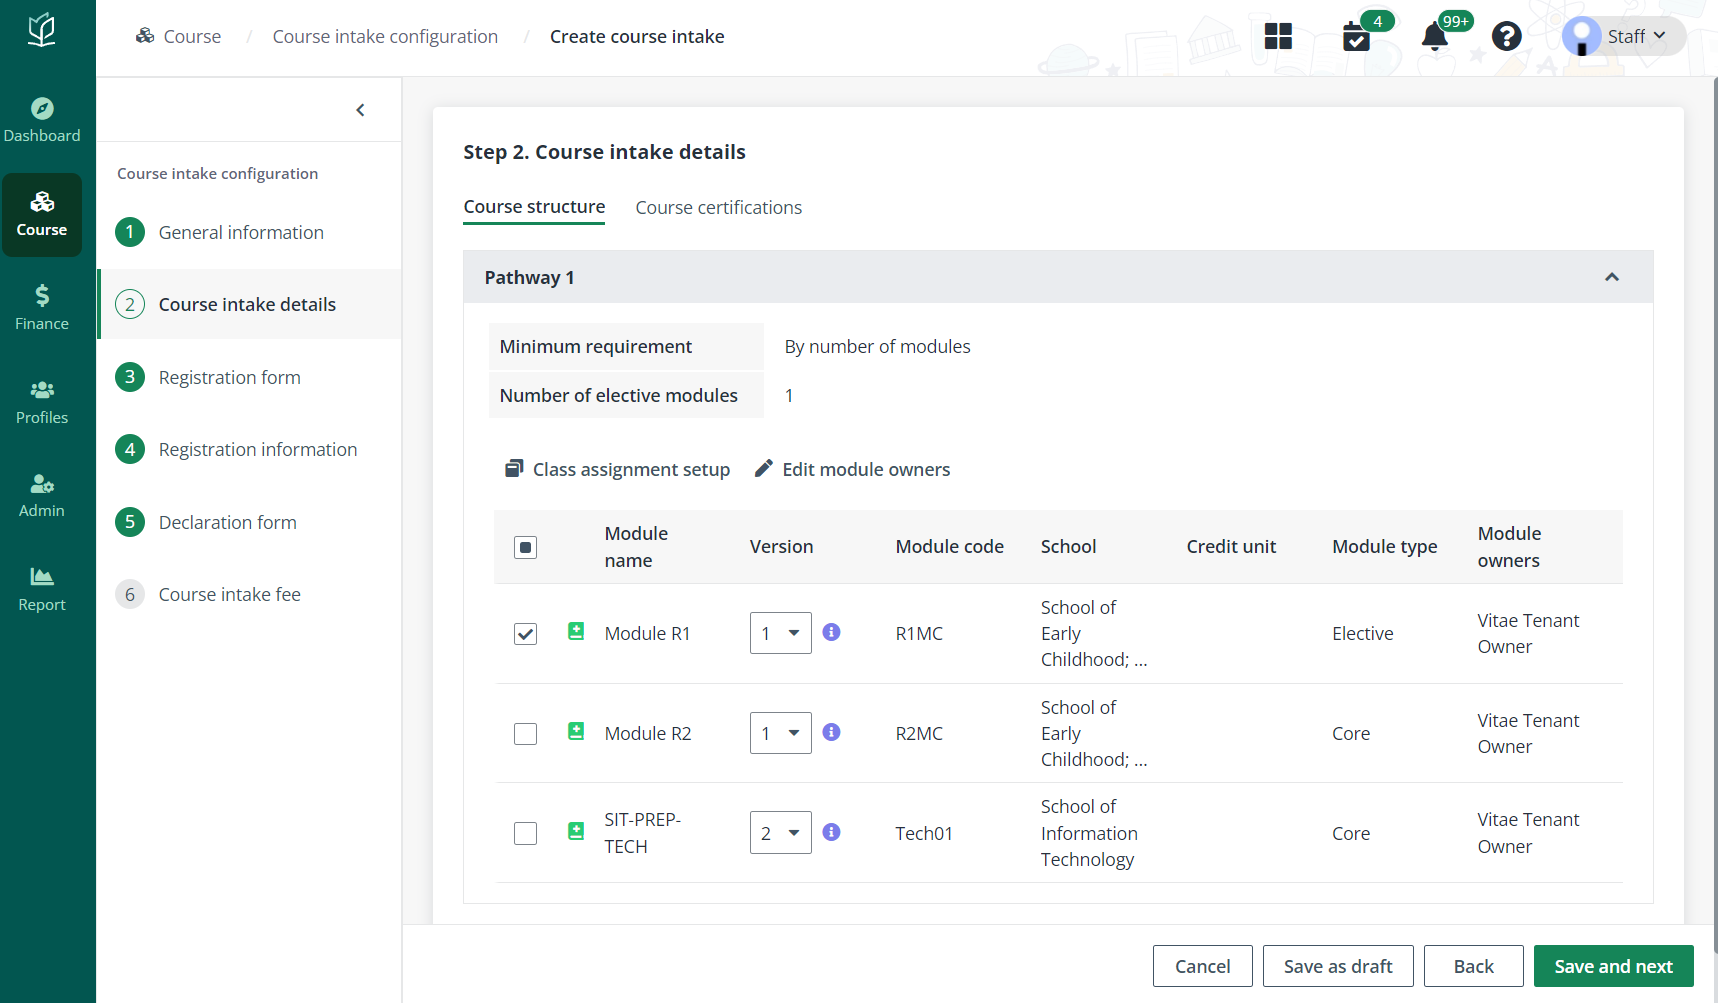Screen dimensions: 1718x1003
Task: Check the SIT-PREP-TECH checkbox
Action: pyautogui.click(x=525, y=833)
